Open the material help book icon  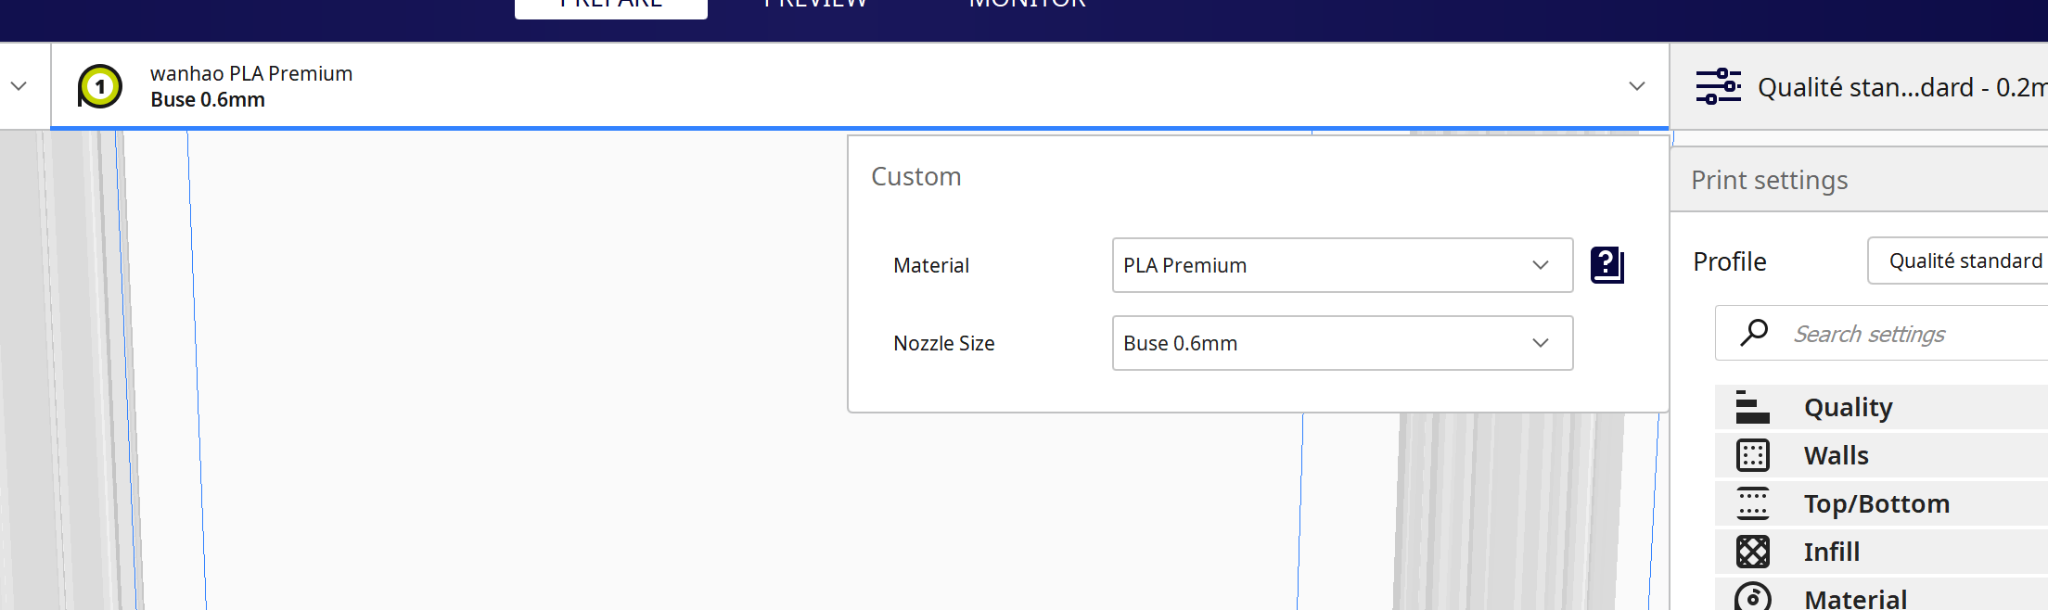coord(1607,265)
